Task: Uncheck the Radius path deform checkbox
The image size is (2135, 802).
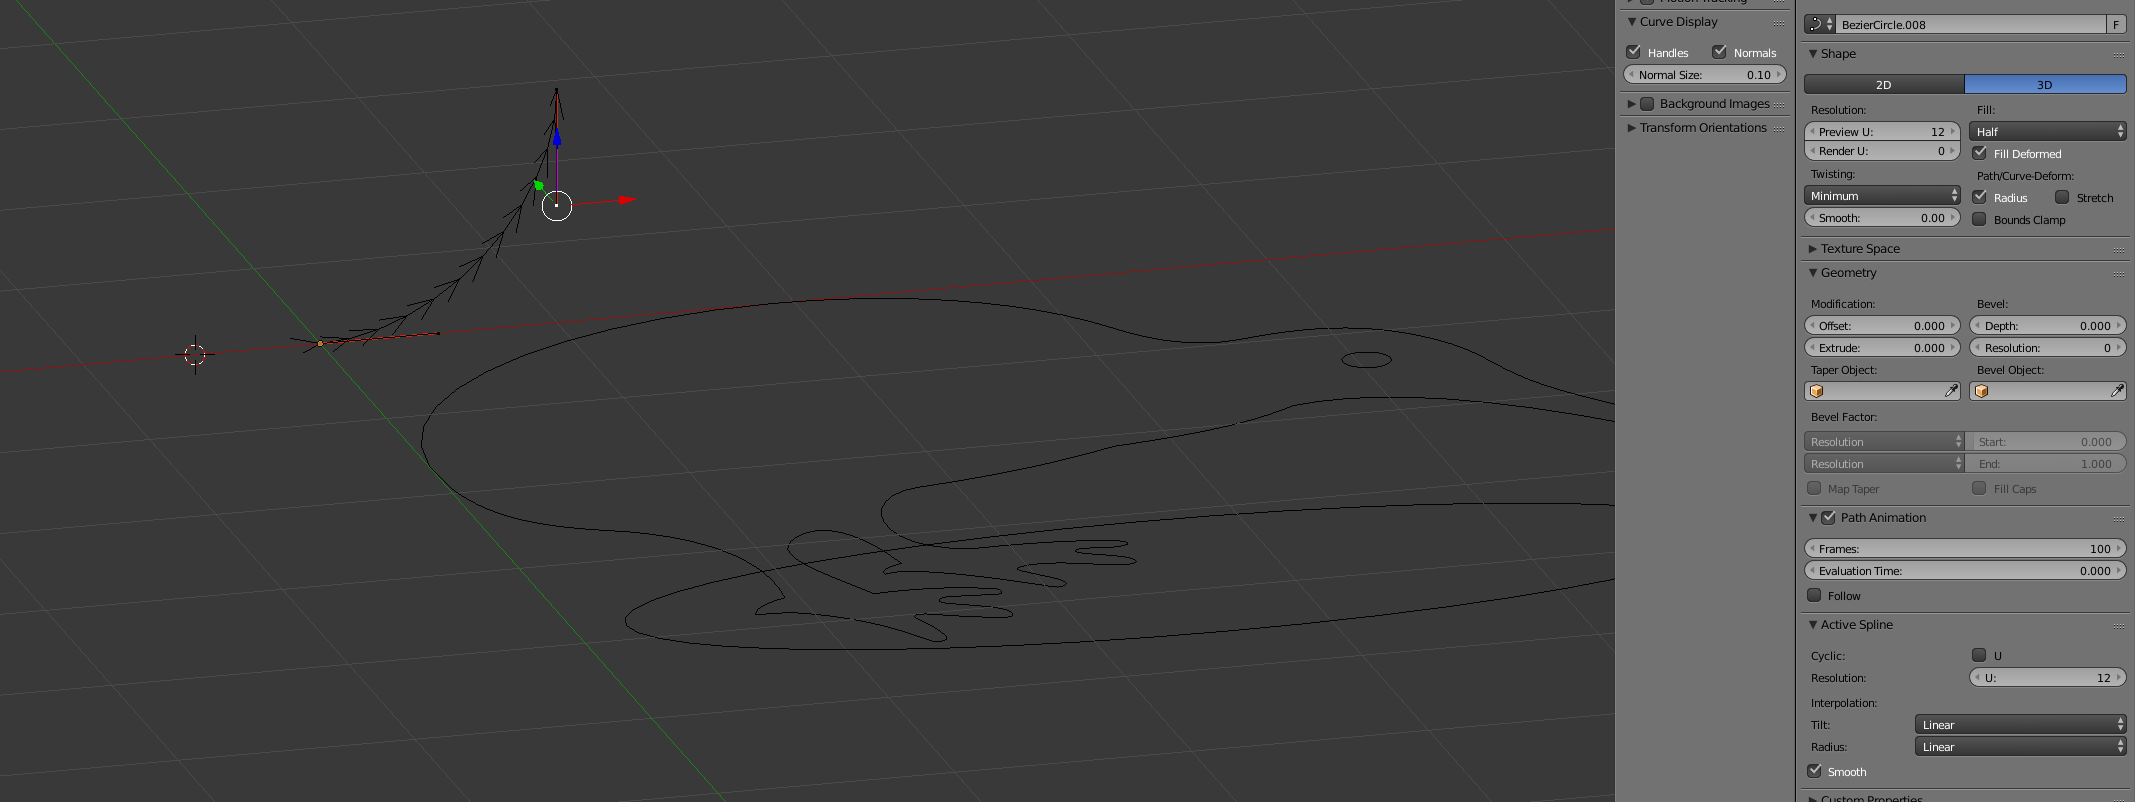Action: (x=1980, y=197)
